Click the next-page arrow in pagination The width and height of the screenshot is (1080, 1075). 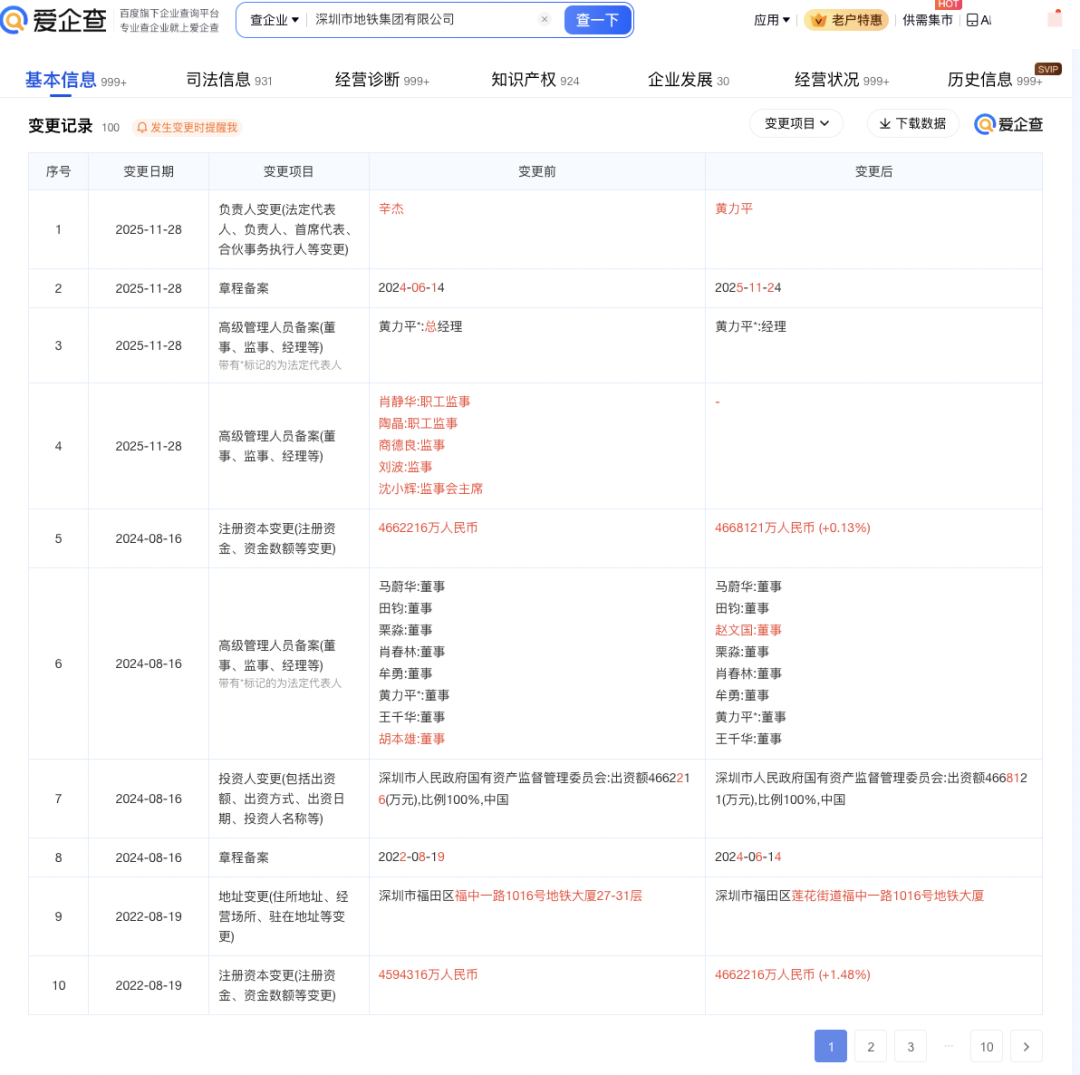pyautogui.click(x=1026, y=1046)
